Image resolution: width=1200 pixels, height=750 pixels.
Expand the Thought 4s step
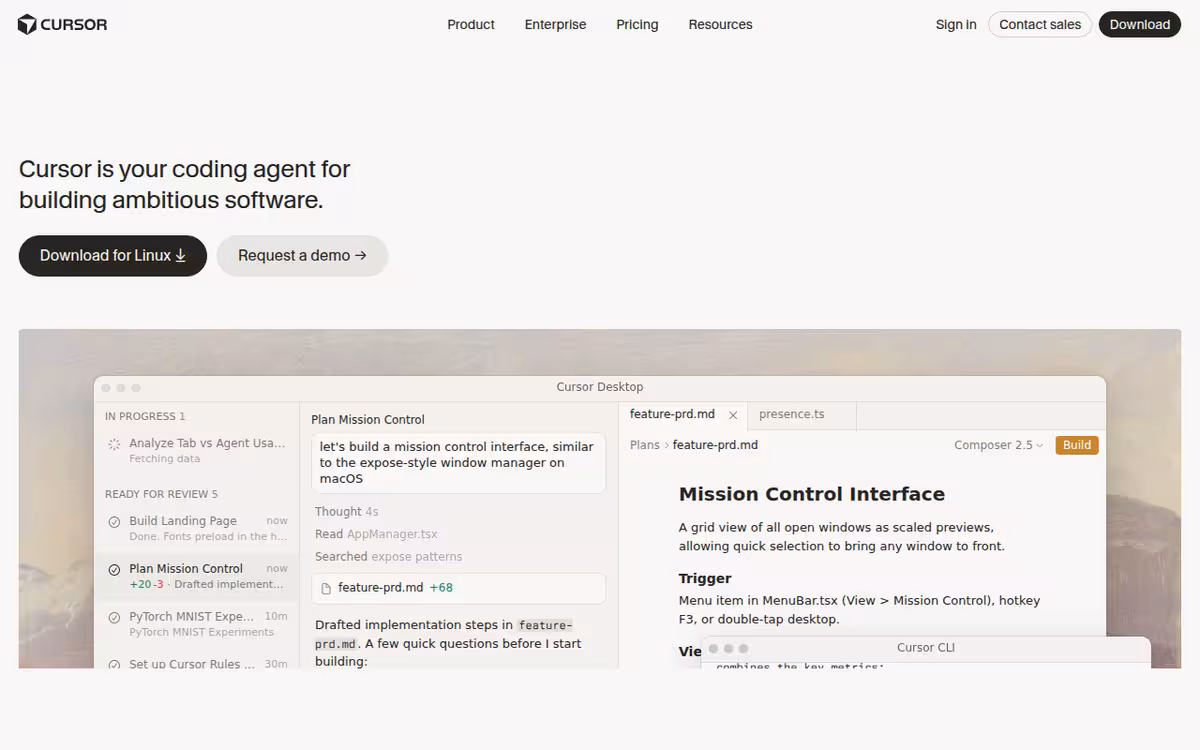click(346, 511)
